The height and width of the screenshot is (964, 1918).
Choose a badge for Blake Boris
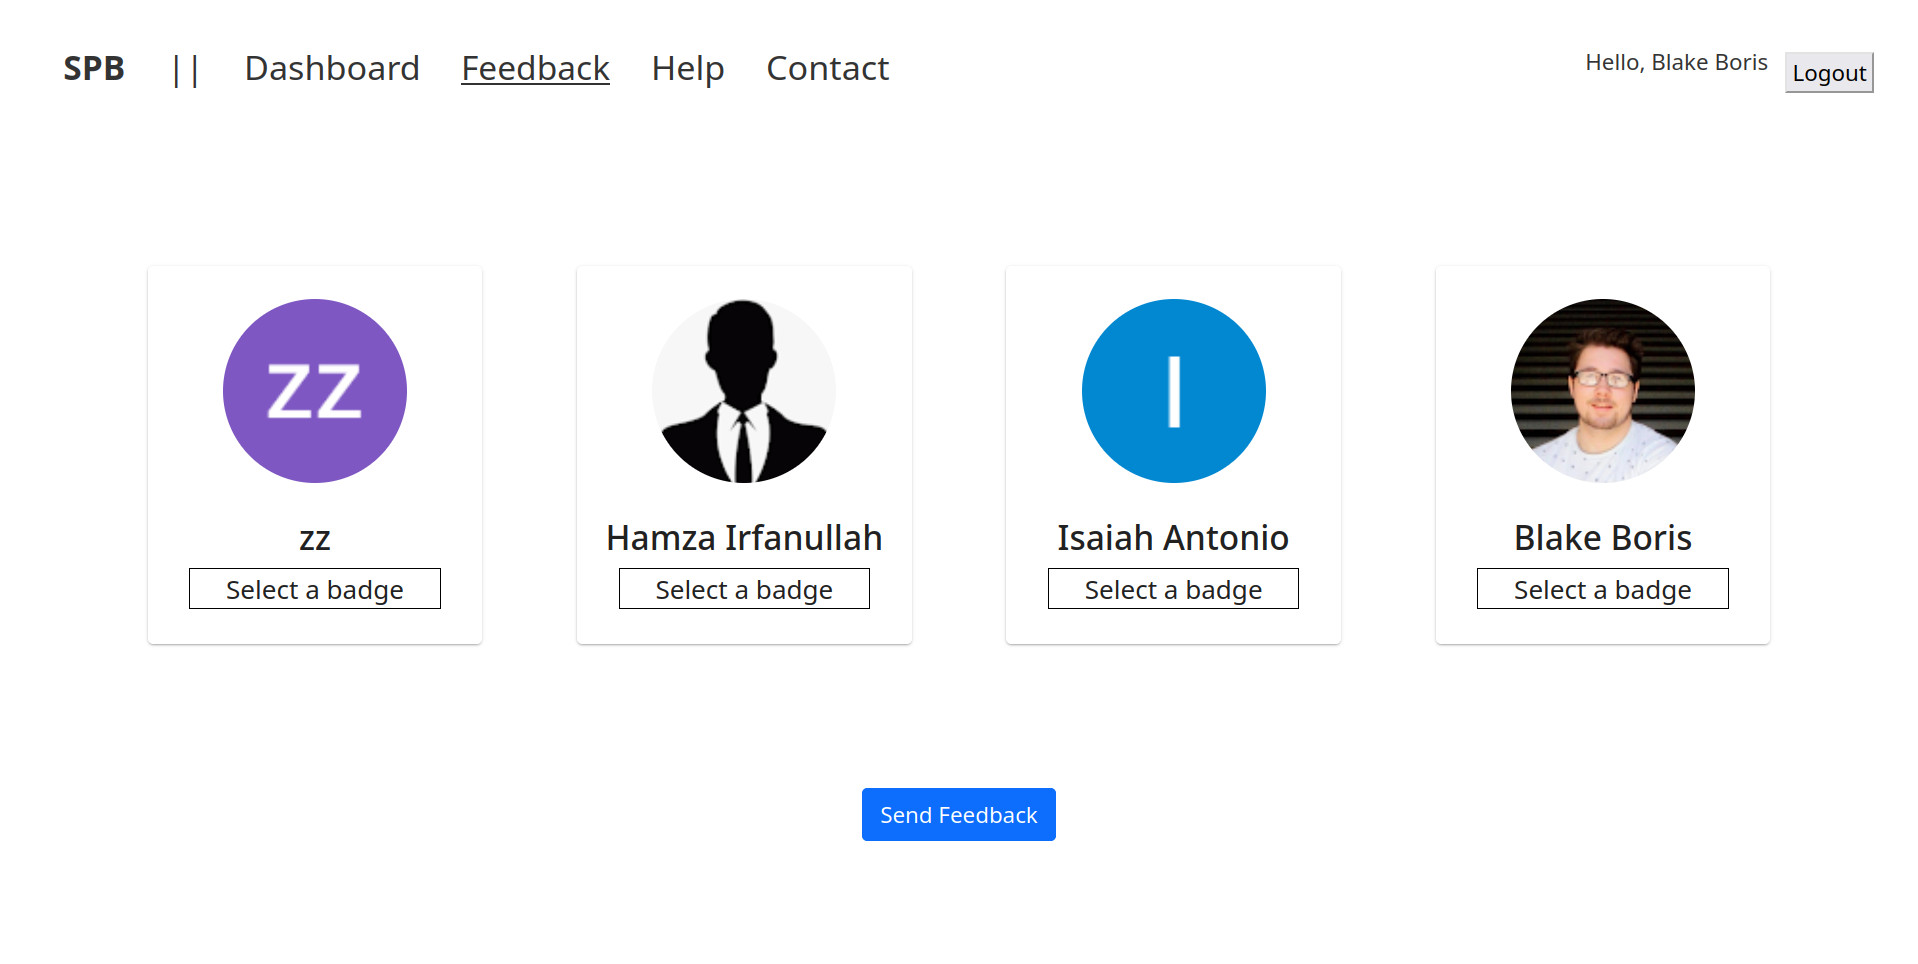point(1602,589)
